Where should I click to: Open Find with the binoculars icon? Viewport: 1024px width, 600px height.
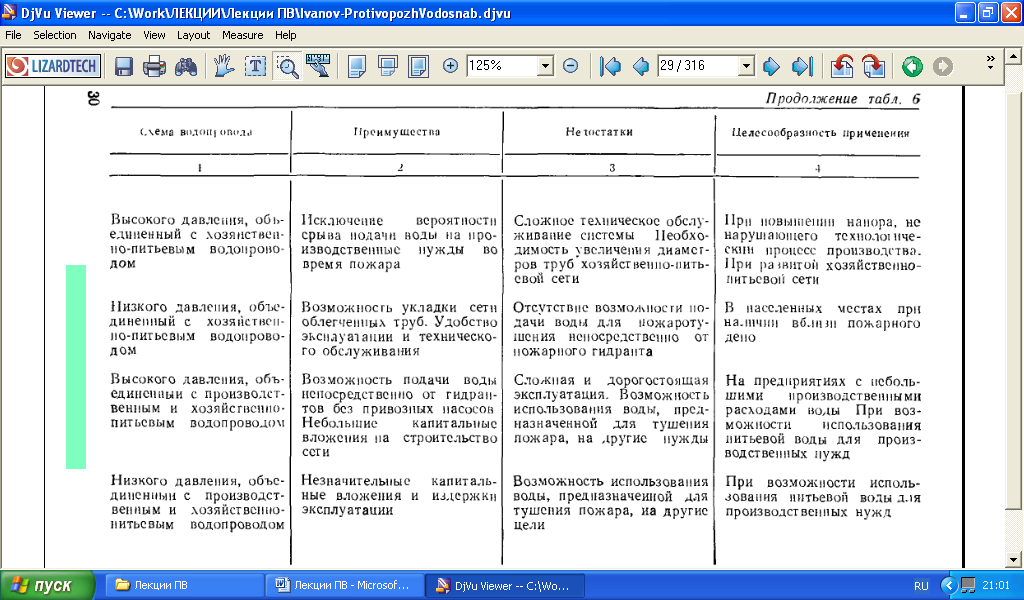(186, 66)
